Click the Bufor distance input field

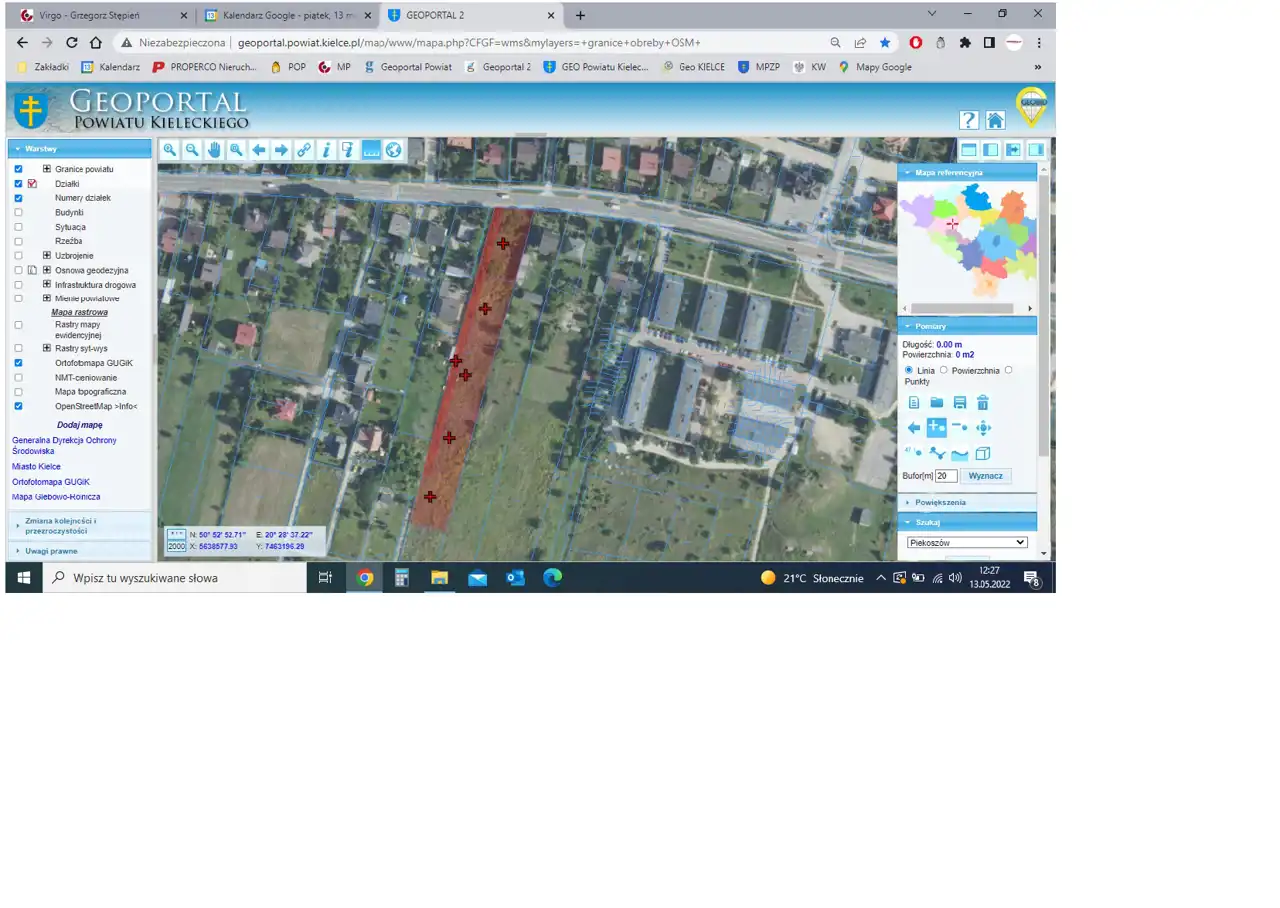click(x=946, y=476)
